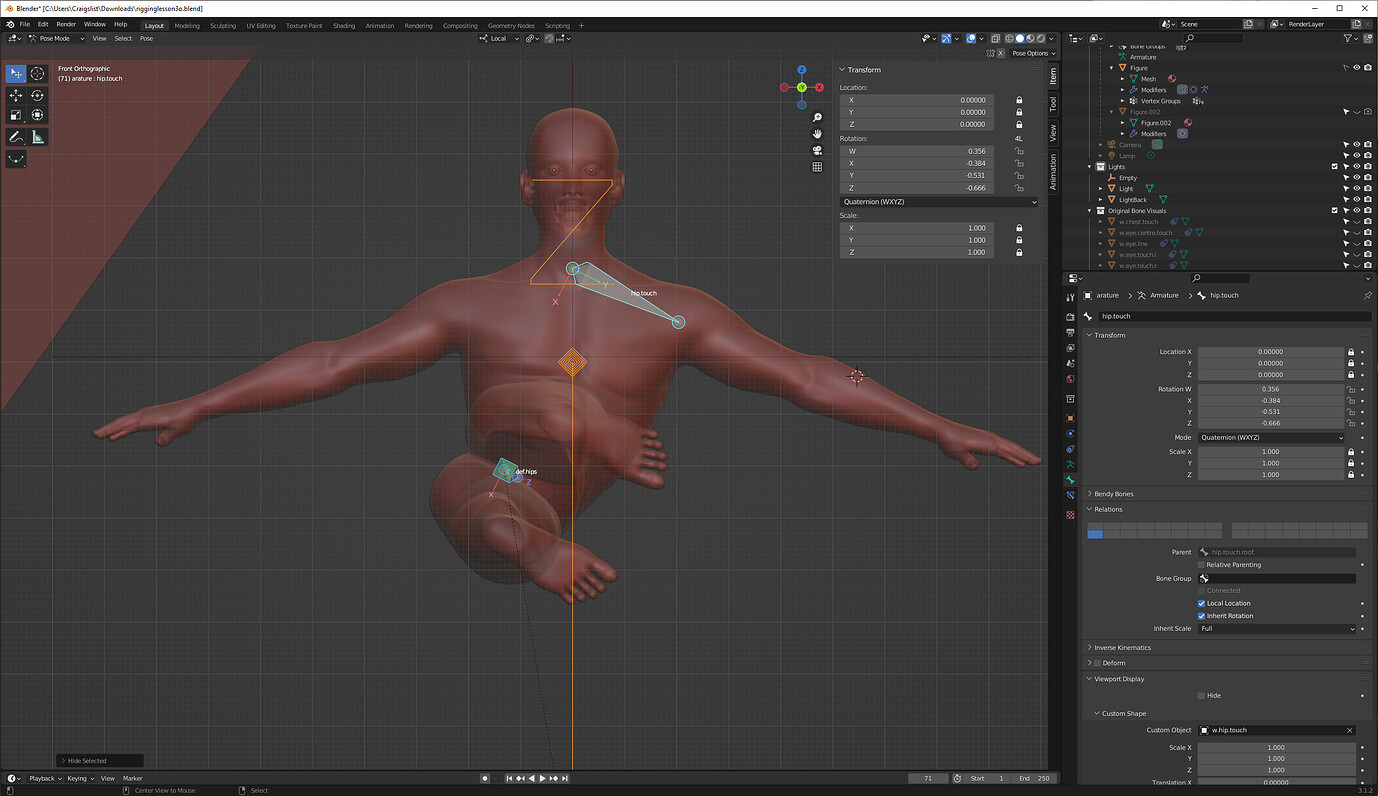Switch to the Sculpting workspace tab
The image size is (1378, 796).
pos(223,26)
